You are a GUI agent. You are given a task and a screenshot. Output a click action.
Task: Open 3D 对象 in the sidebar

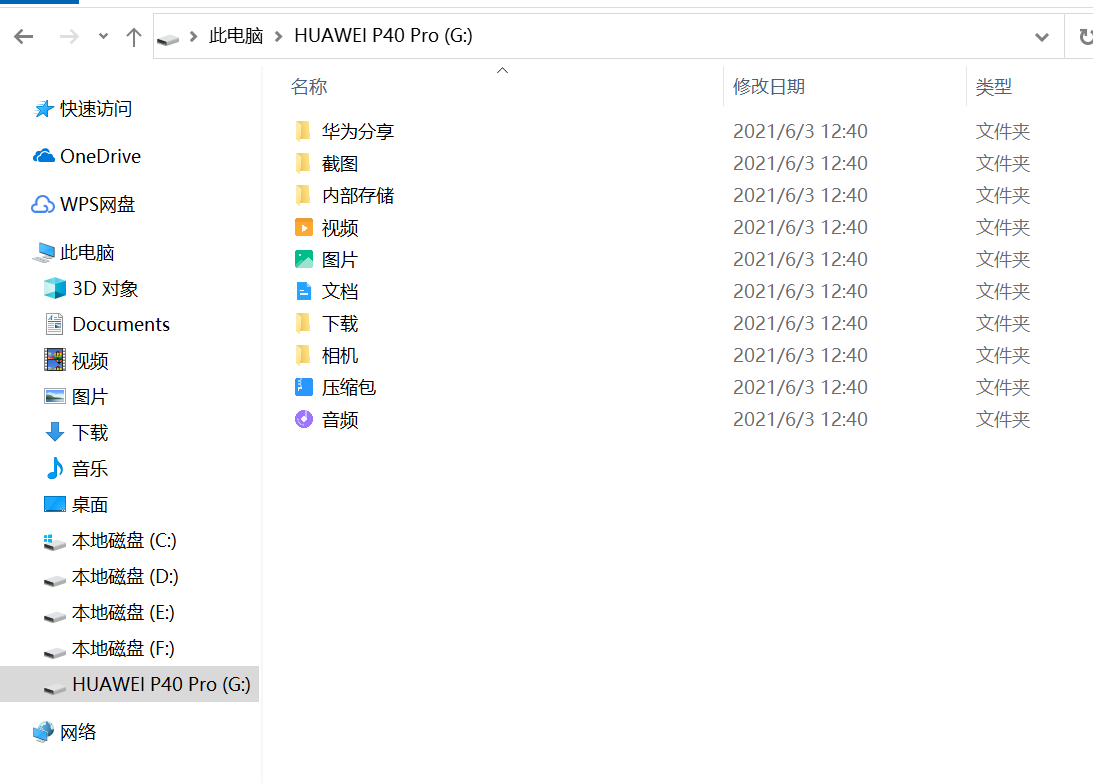pyautogui.click(x=105, y=289)
